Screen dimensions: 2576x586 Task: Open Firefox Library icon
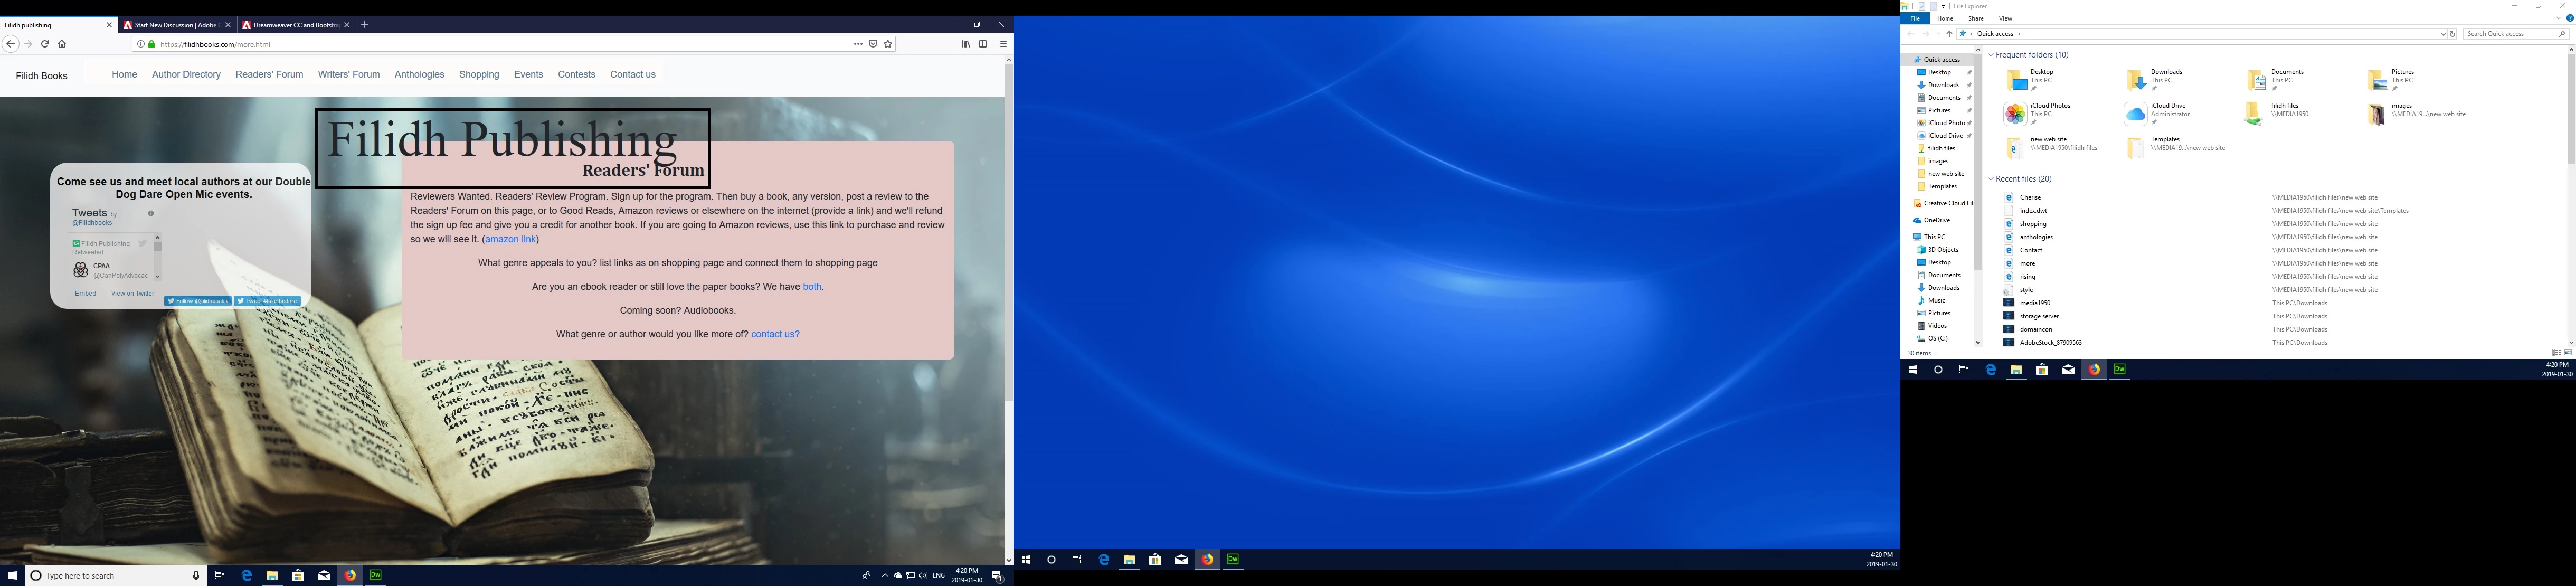click(966, 44)
